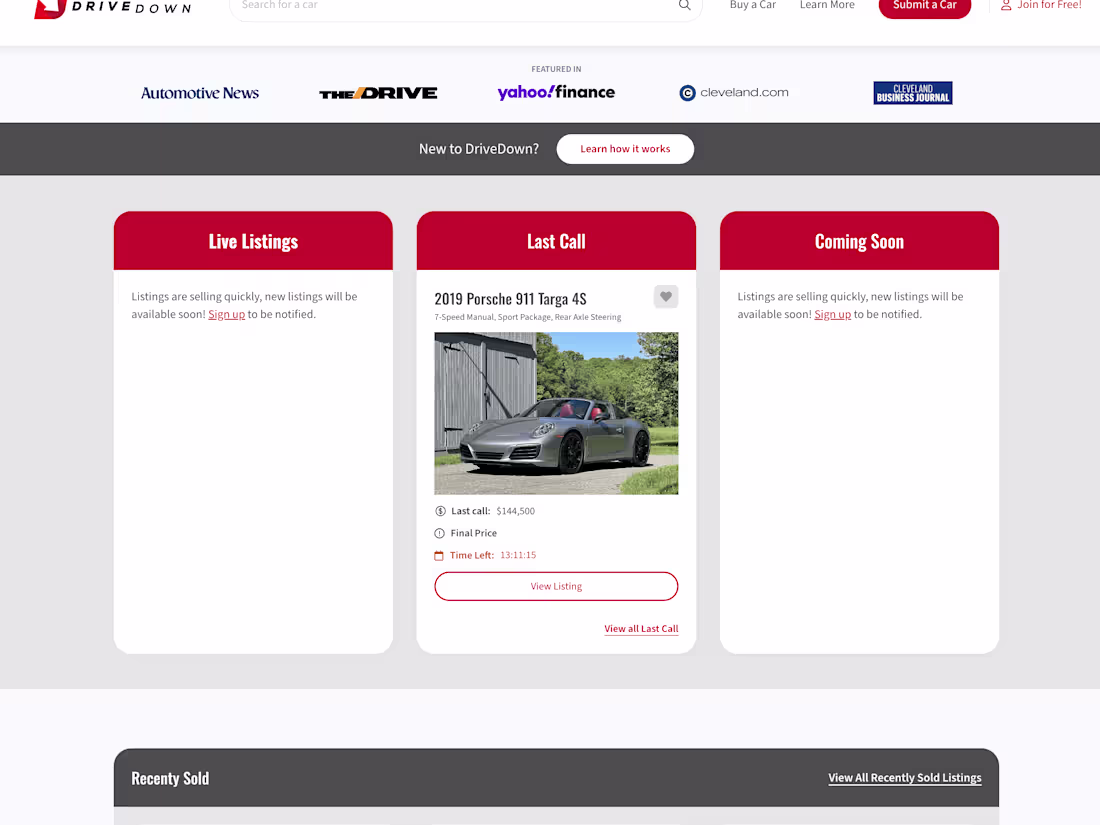
Task: Click the View Listing button
Action: tap(556, 586)
